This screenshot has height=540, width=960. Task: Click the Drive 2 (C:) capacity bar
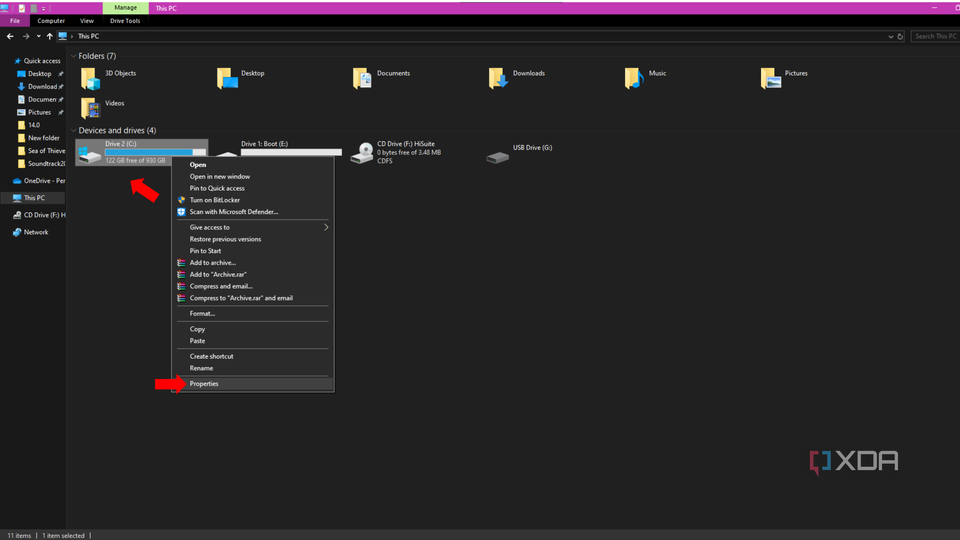[x=155, y=152]
